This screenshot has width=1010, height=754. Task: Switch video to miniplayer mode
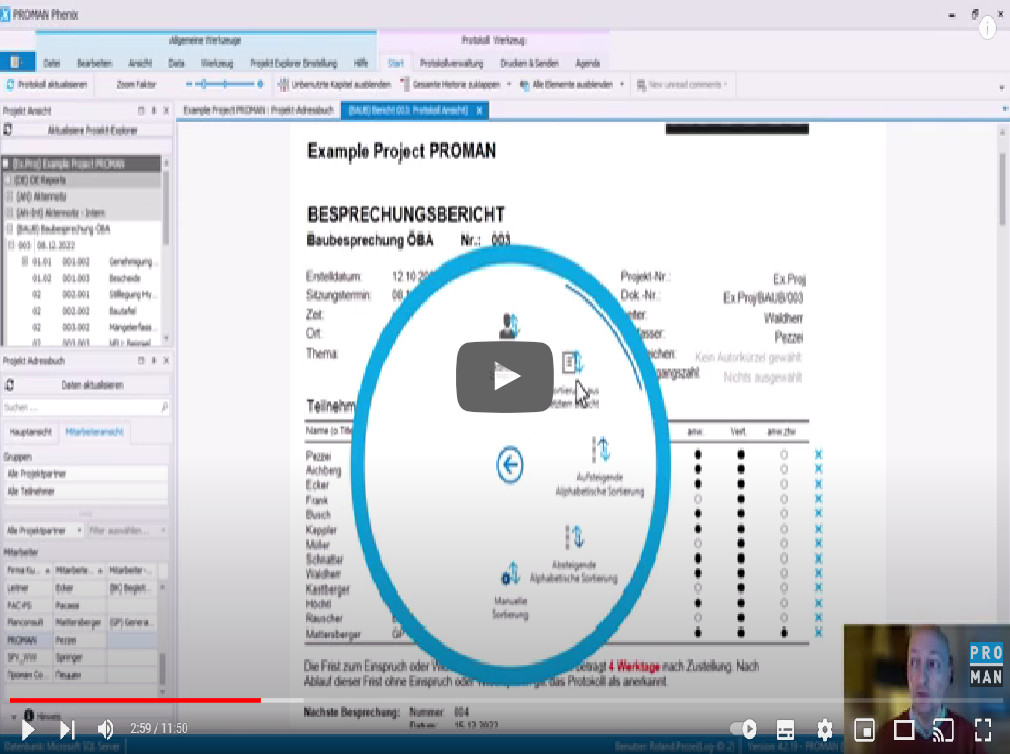[x=864, y=730]
